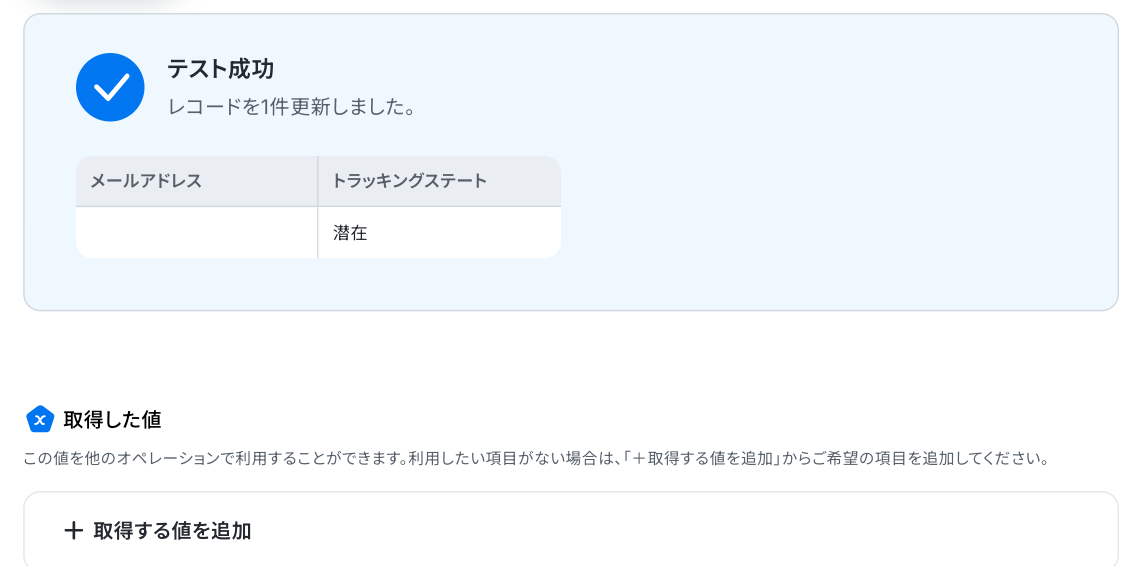Image resolution: width=1138 pixels, height=566 pixels.
Task: Click the blue checkmark success icon
Action: click(x=110, y=87)
